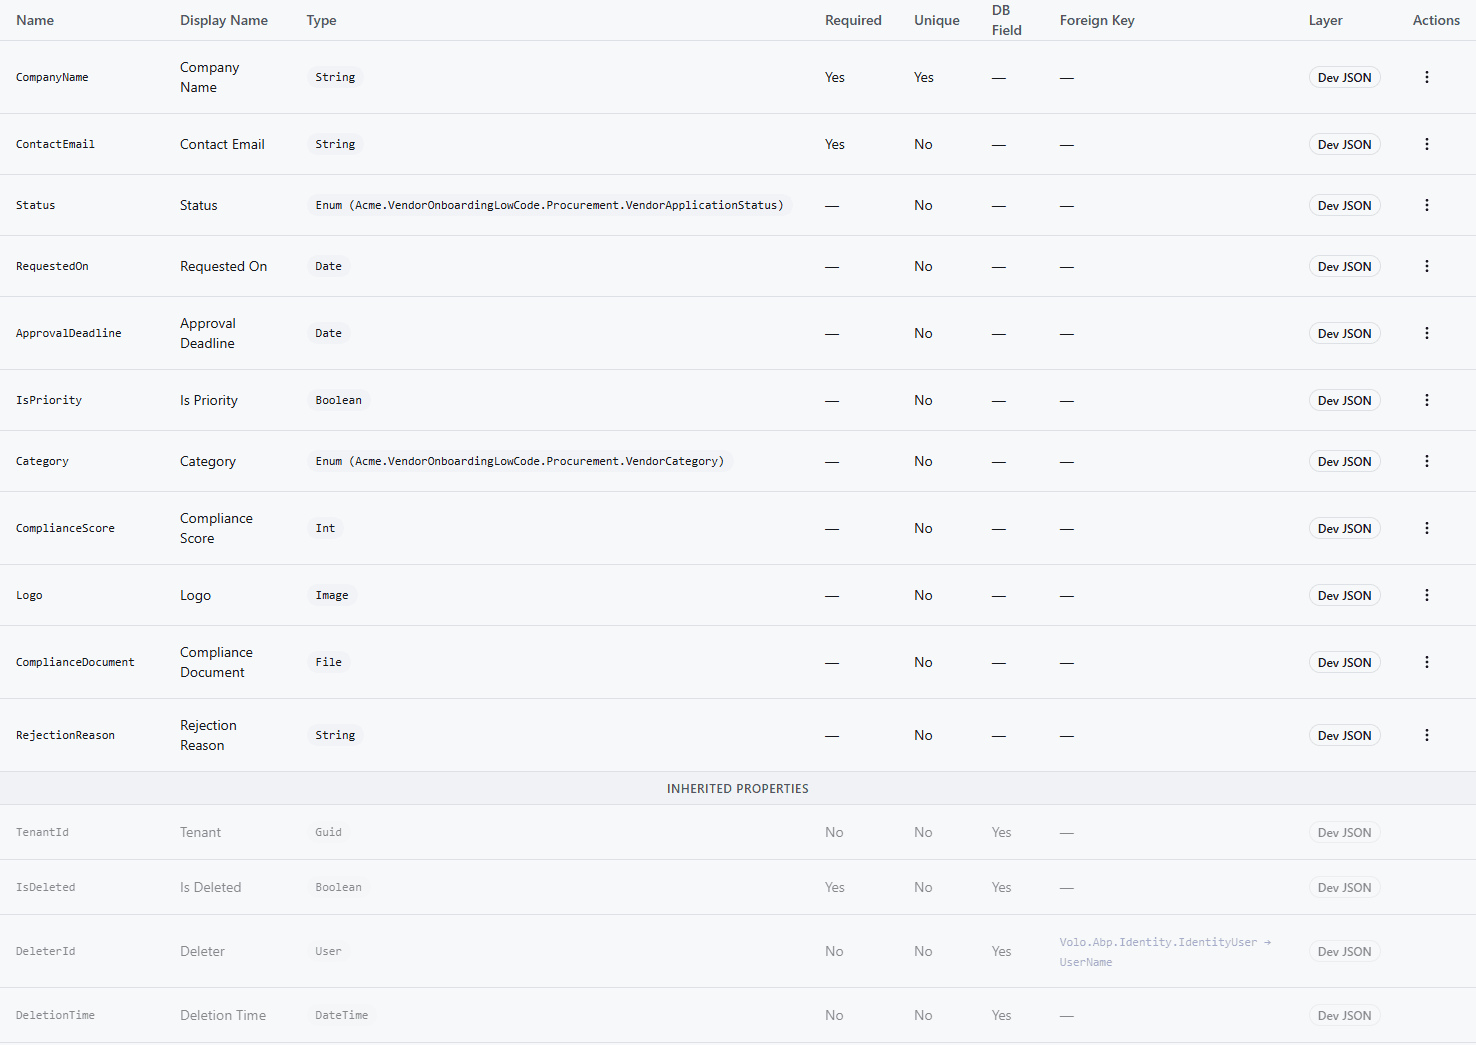Click the Actions column header
This screenshot has height=1045, width=1476.
(x=1436, y=20)
